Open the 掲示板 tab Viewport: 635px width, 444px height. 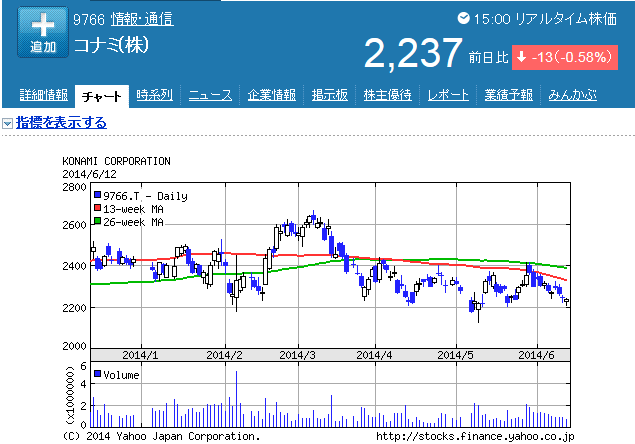(x=330, y=95)
